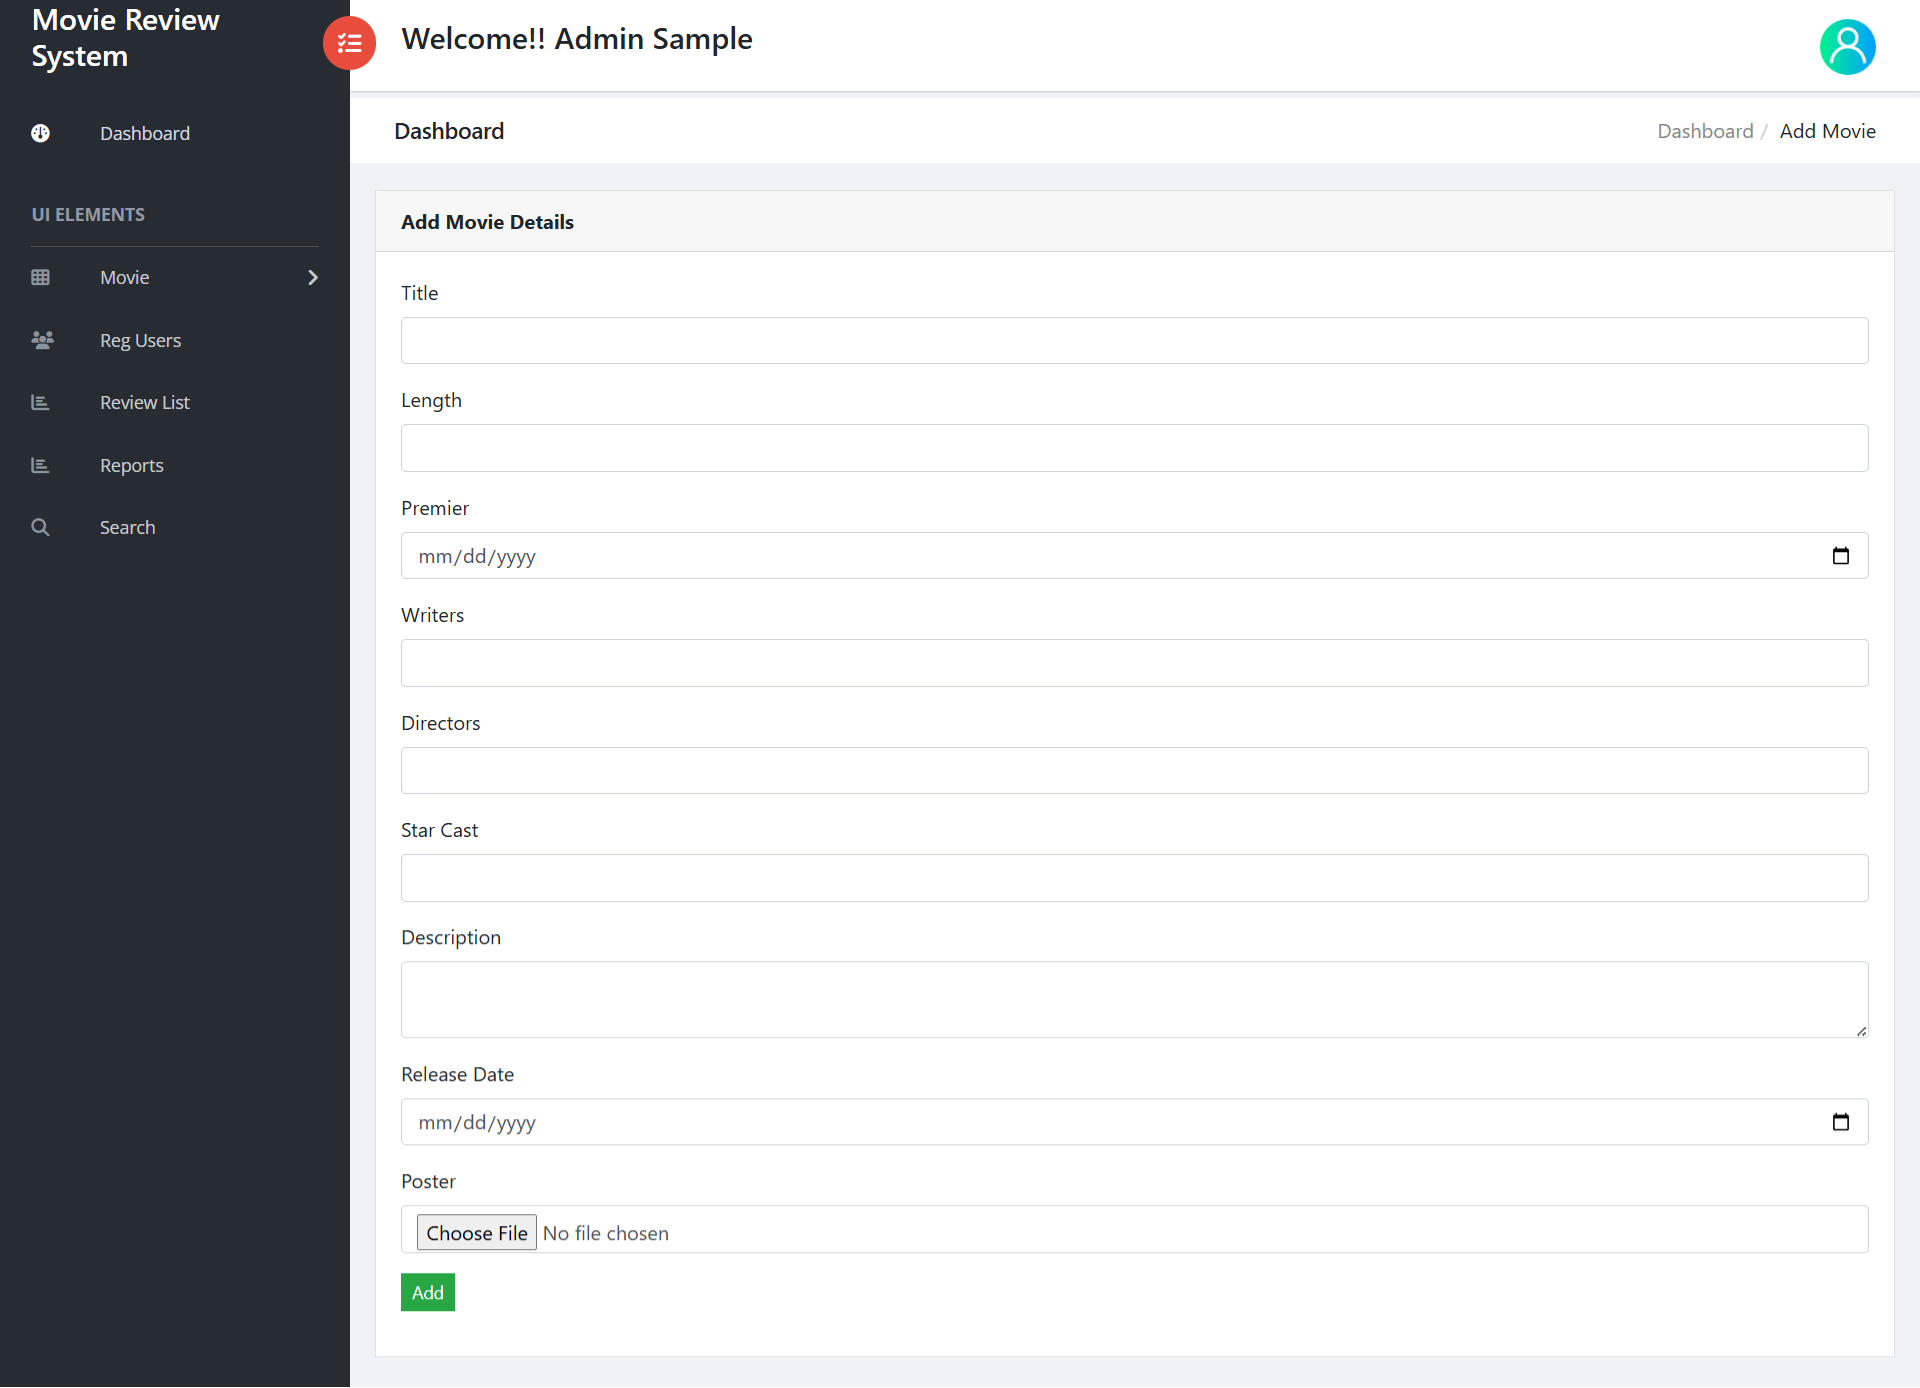Focus the Directors input field
Viewport: 1920px width, 1388px height.
tap(1134, 771)
